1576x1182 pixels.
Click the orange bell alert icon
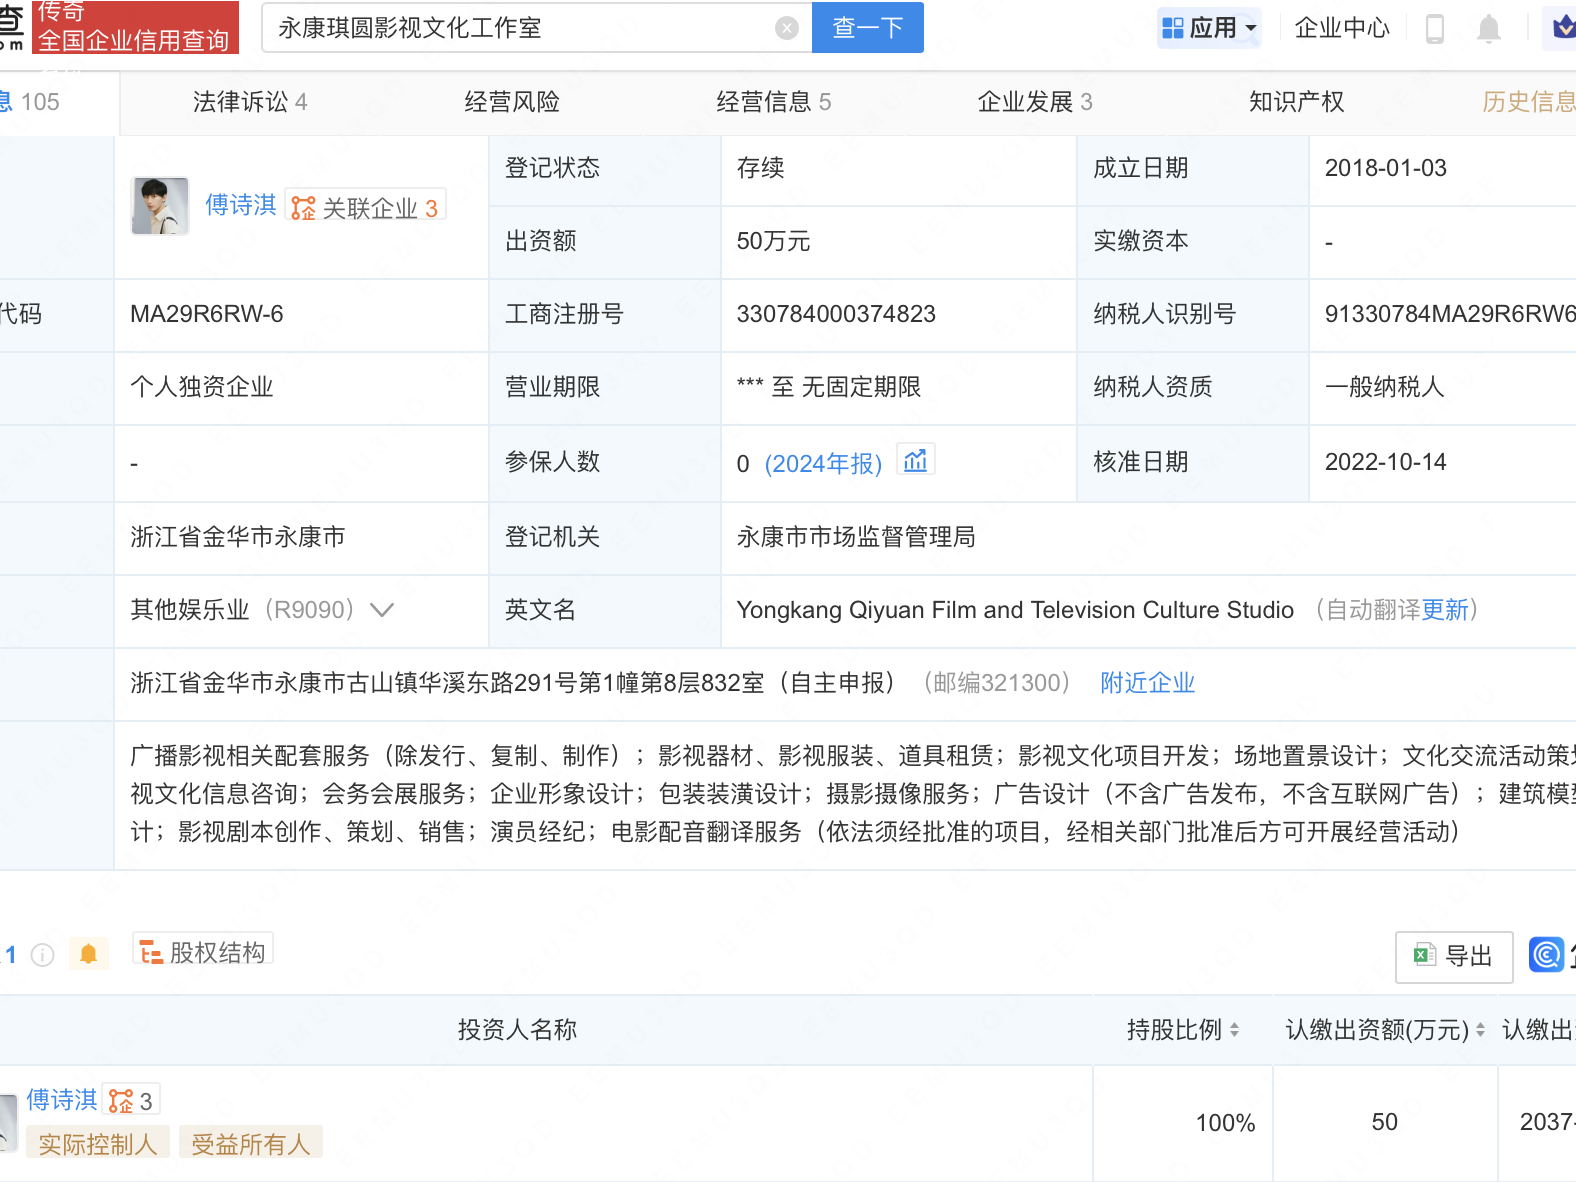(88, 954)
